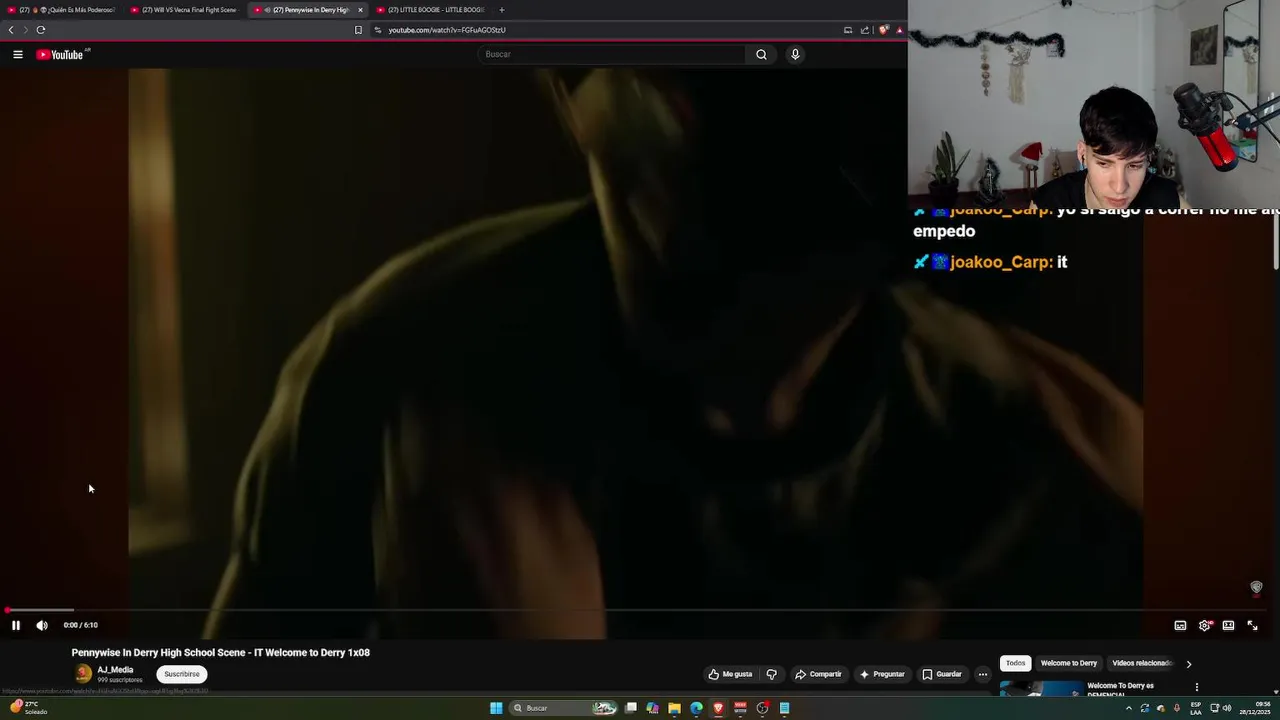Open the taskbar volume speaker icon
This screenshot has height=720, width=1280.
pyautogui.click(x=1227, y=708)
